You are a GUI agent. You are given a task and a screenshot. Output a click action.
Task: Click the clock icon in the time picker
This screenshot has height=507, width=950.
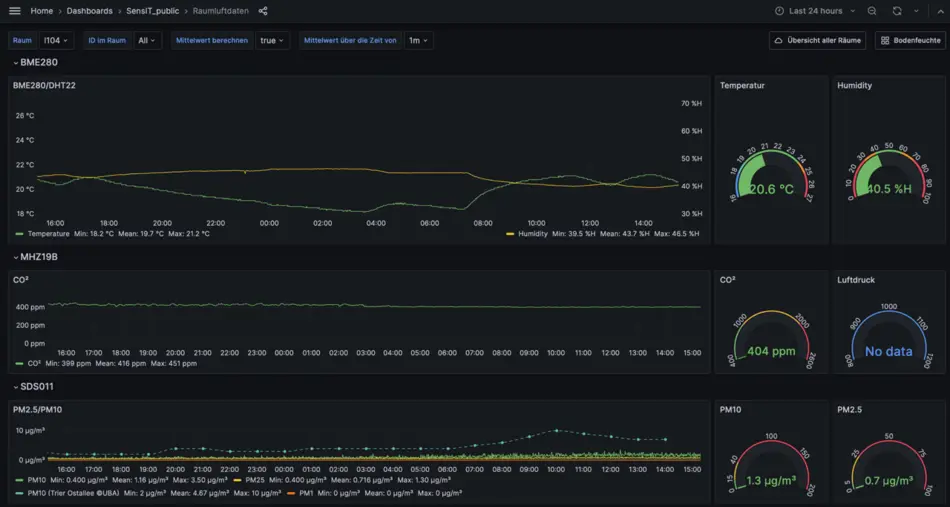point(779,11)
